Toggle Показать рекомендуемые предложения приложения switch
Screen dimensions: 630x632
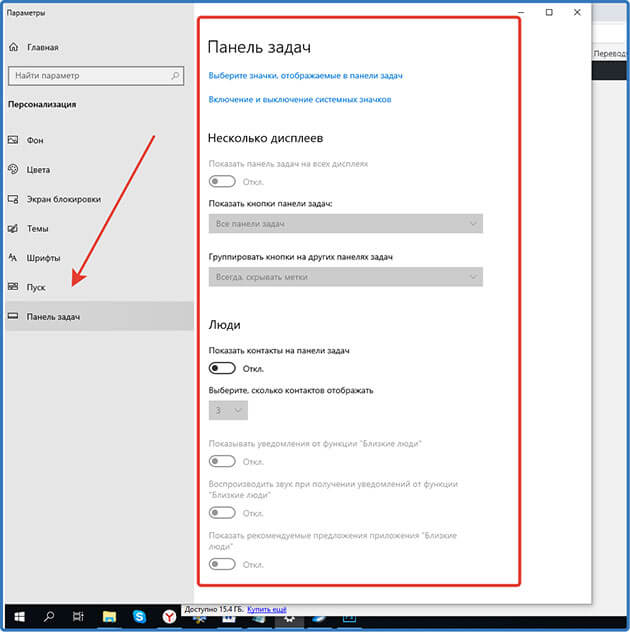pos(222,564)
